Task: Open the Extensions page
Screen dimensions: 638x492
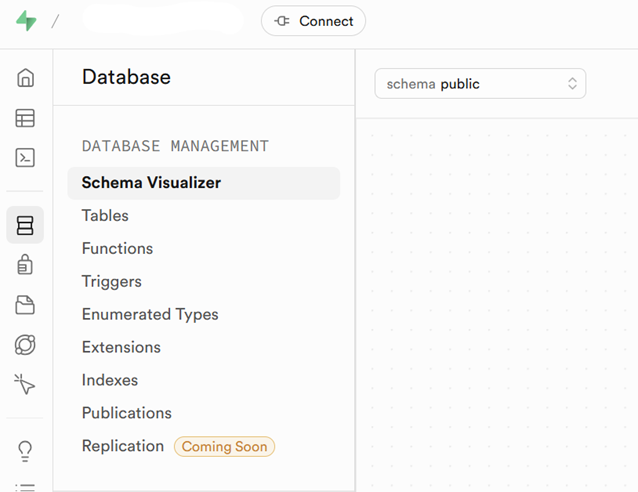Action: coord(121,348)
